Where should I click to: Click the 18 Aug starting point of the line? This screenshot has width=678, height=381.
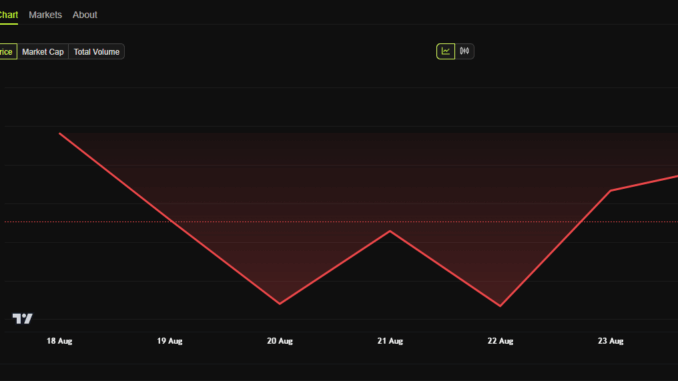click(x=60, y=134)
